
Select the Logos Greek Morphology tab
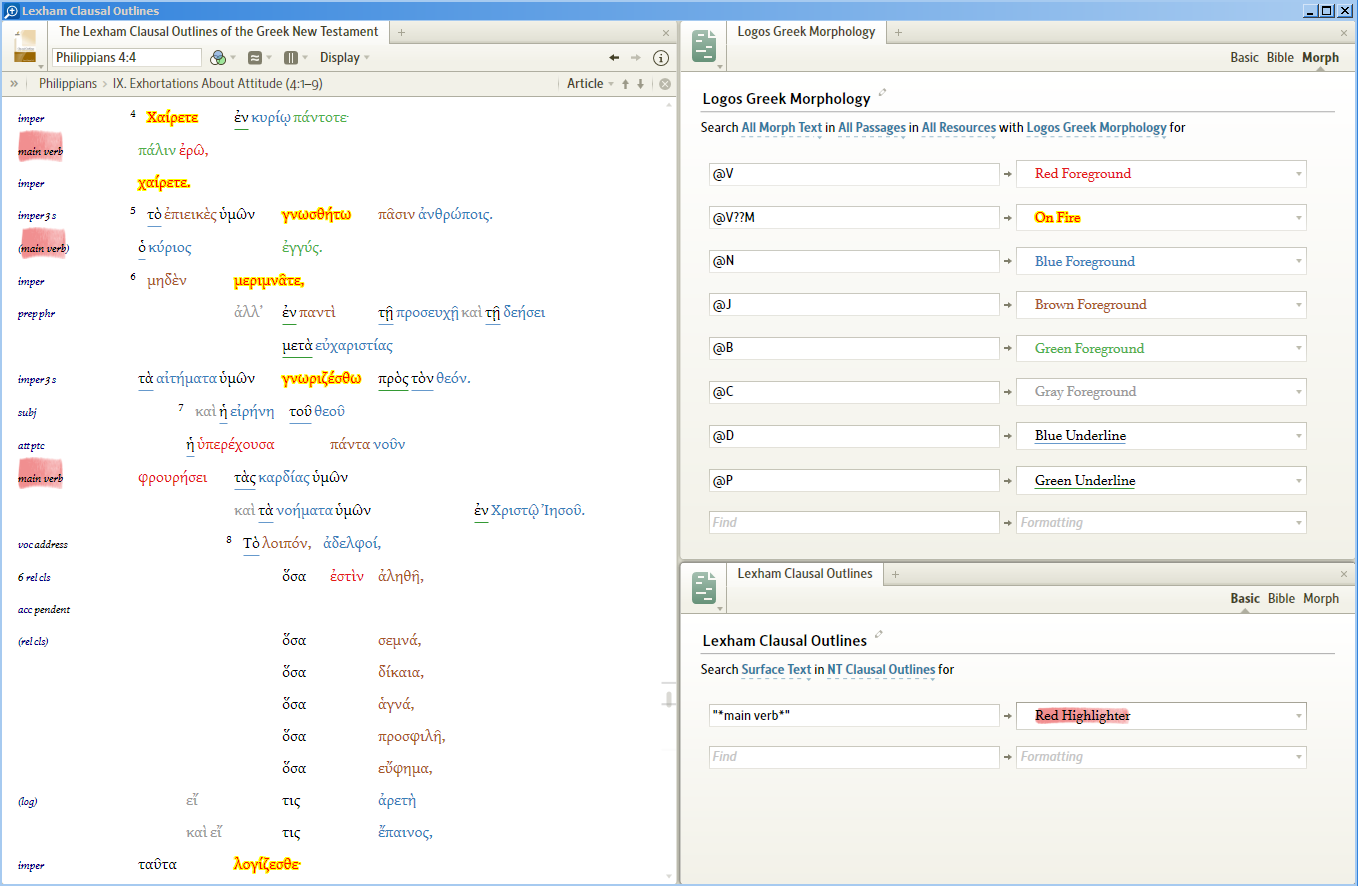click(x=806, y=32)
